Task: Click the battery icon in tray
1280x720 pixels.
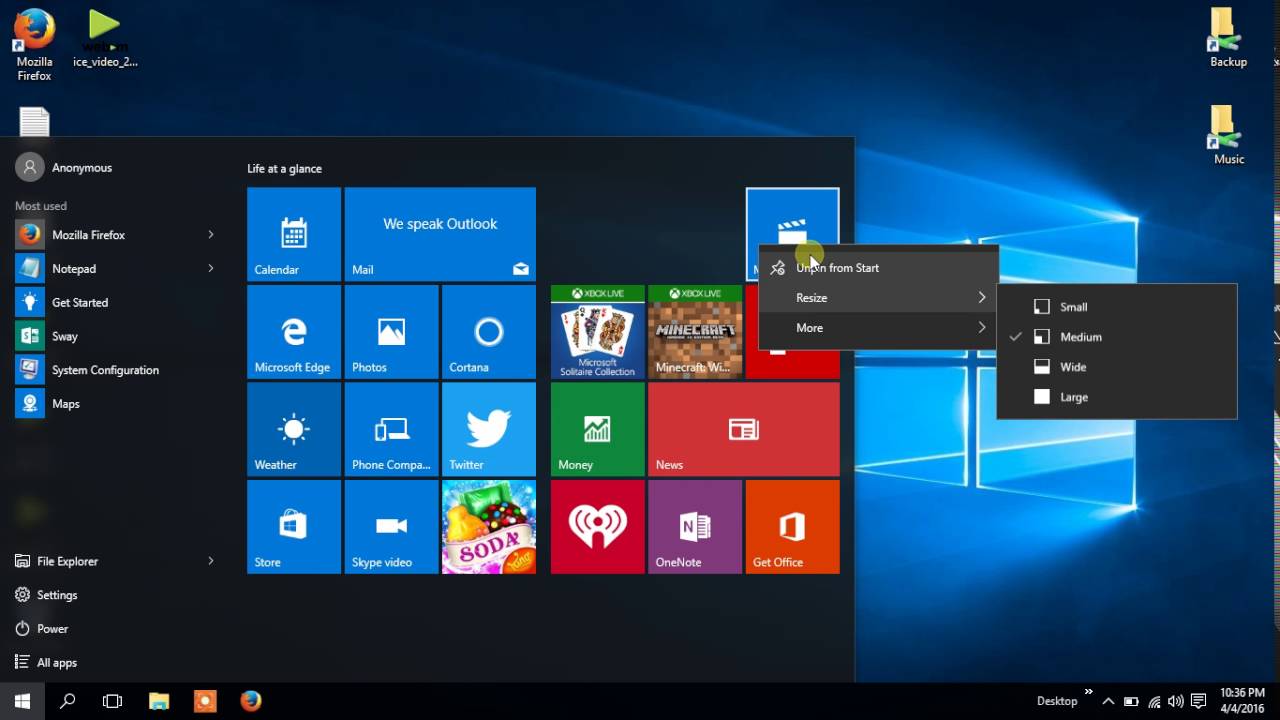Action: (1131, 701)
